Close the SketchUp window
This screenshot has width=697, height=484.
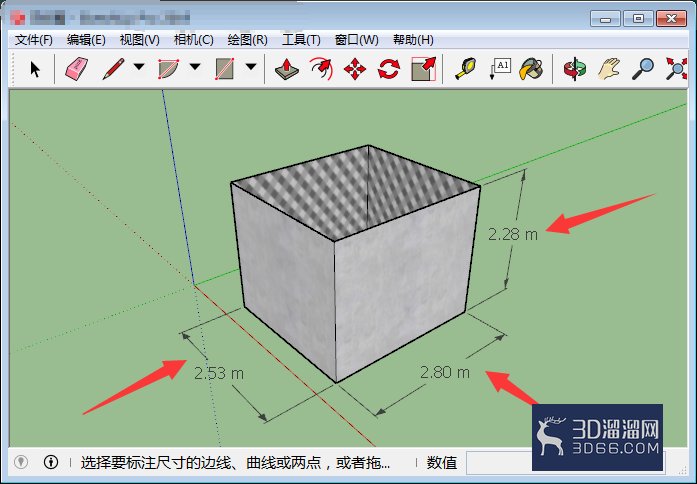(671, 19)
